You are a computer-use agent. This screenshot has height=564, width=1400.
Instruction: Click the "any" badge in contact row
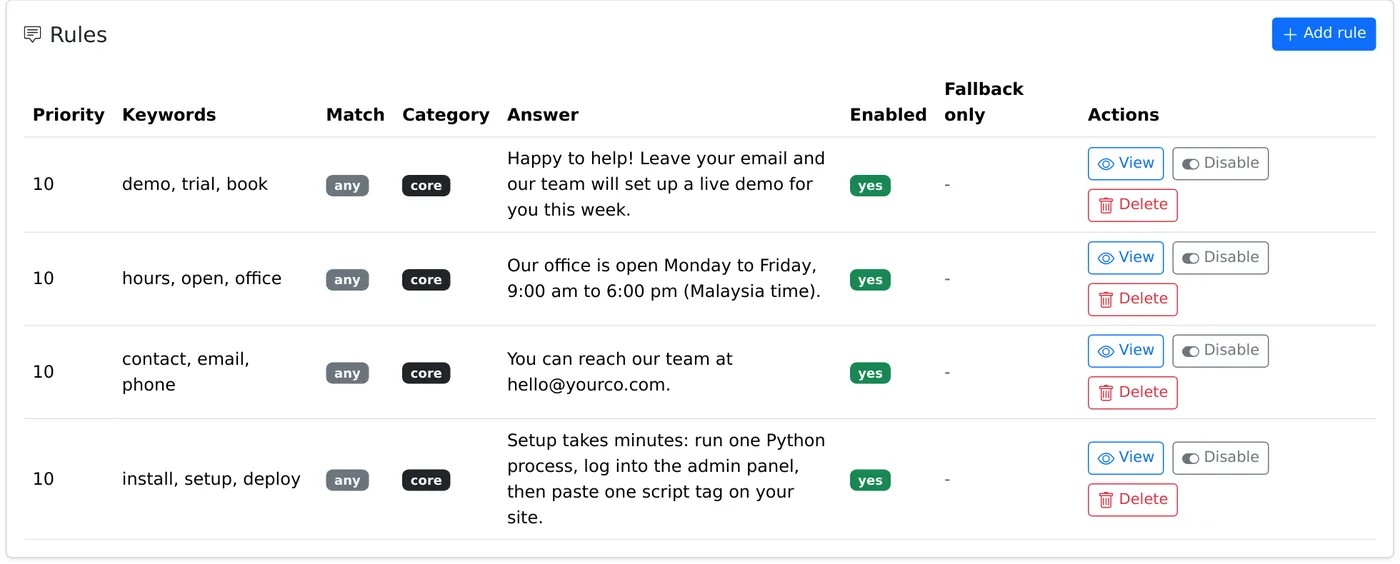click(x=347, y=373)
